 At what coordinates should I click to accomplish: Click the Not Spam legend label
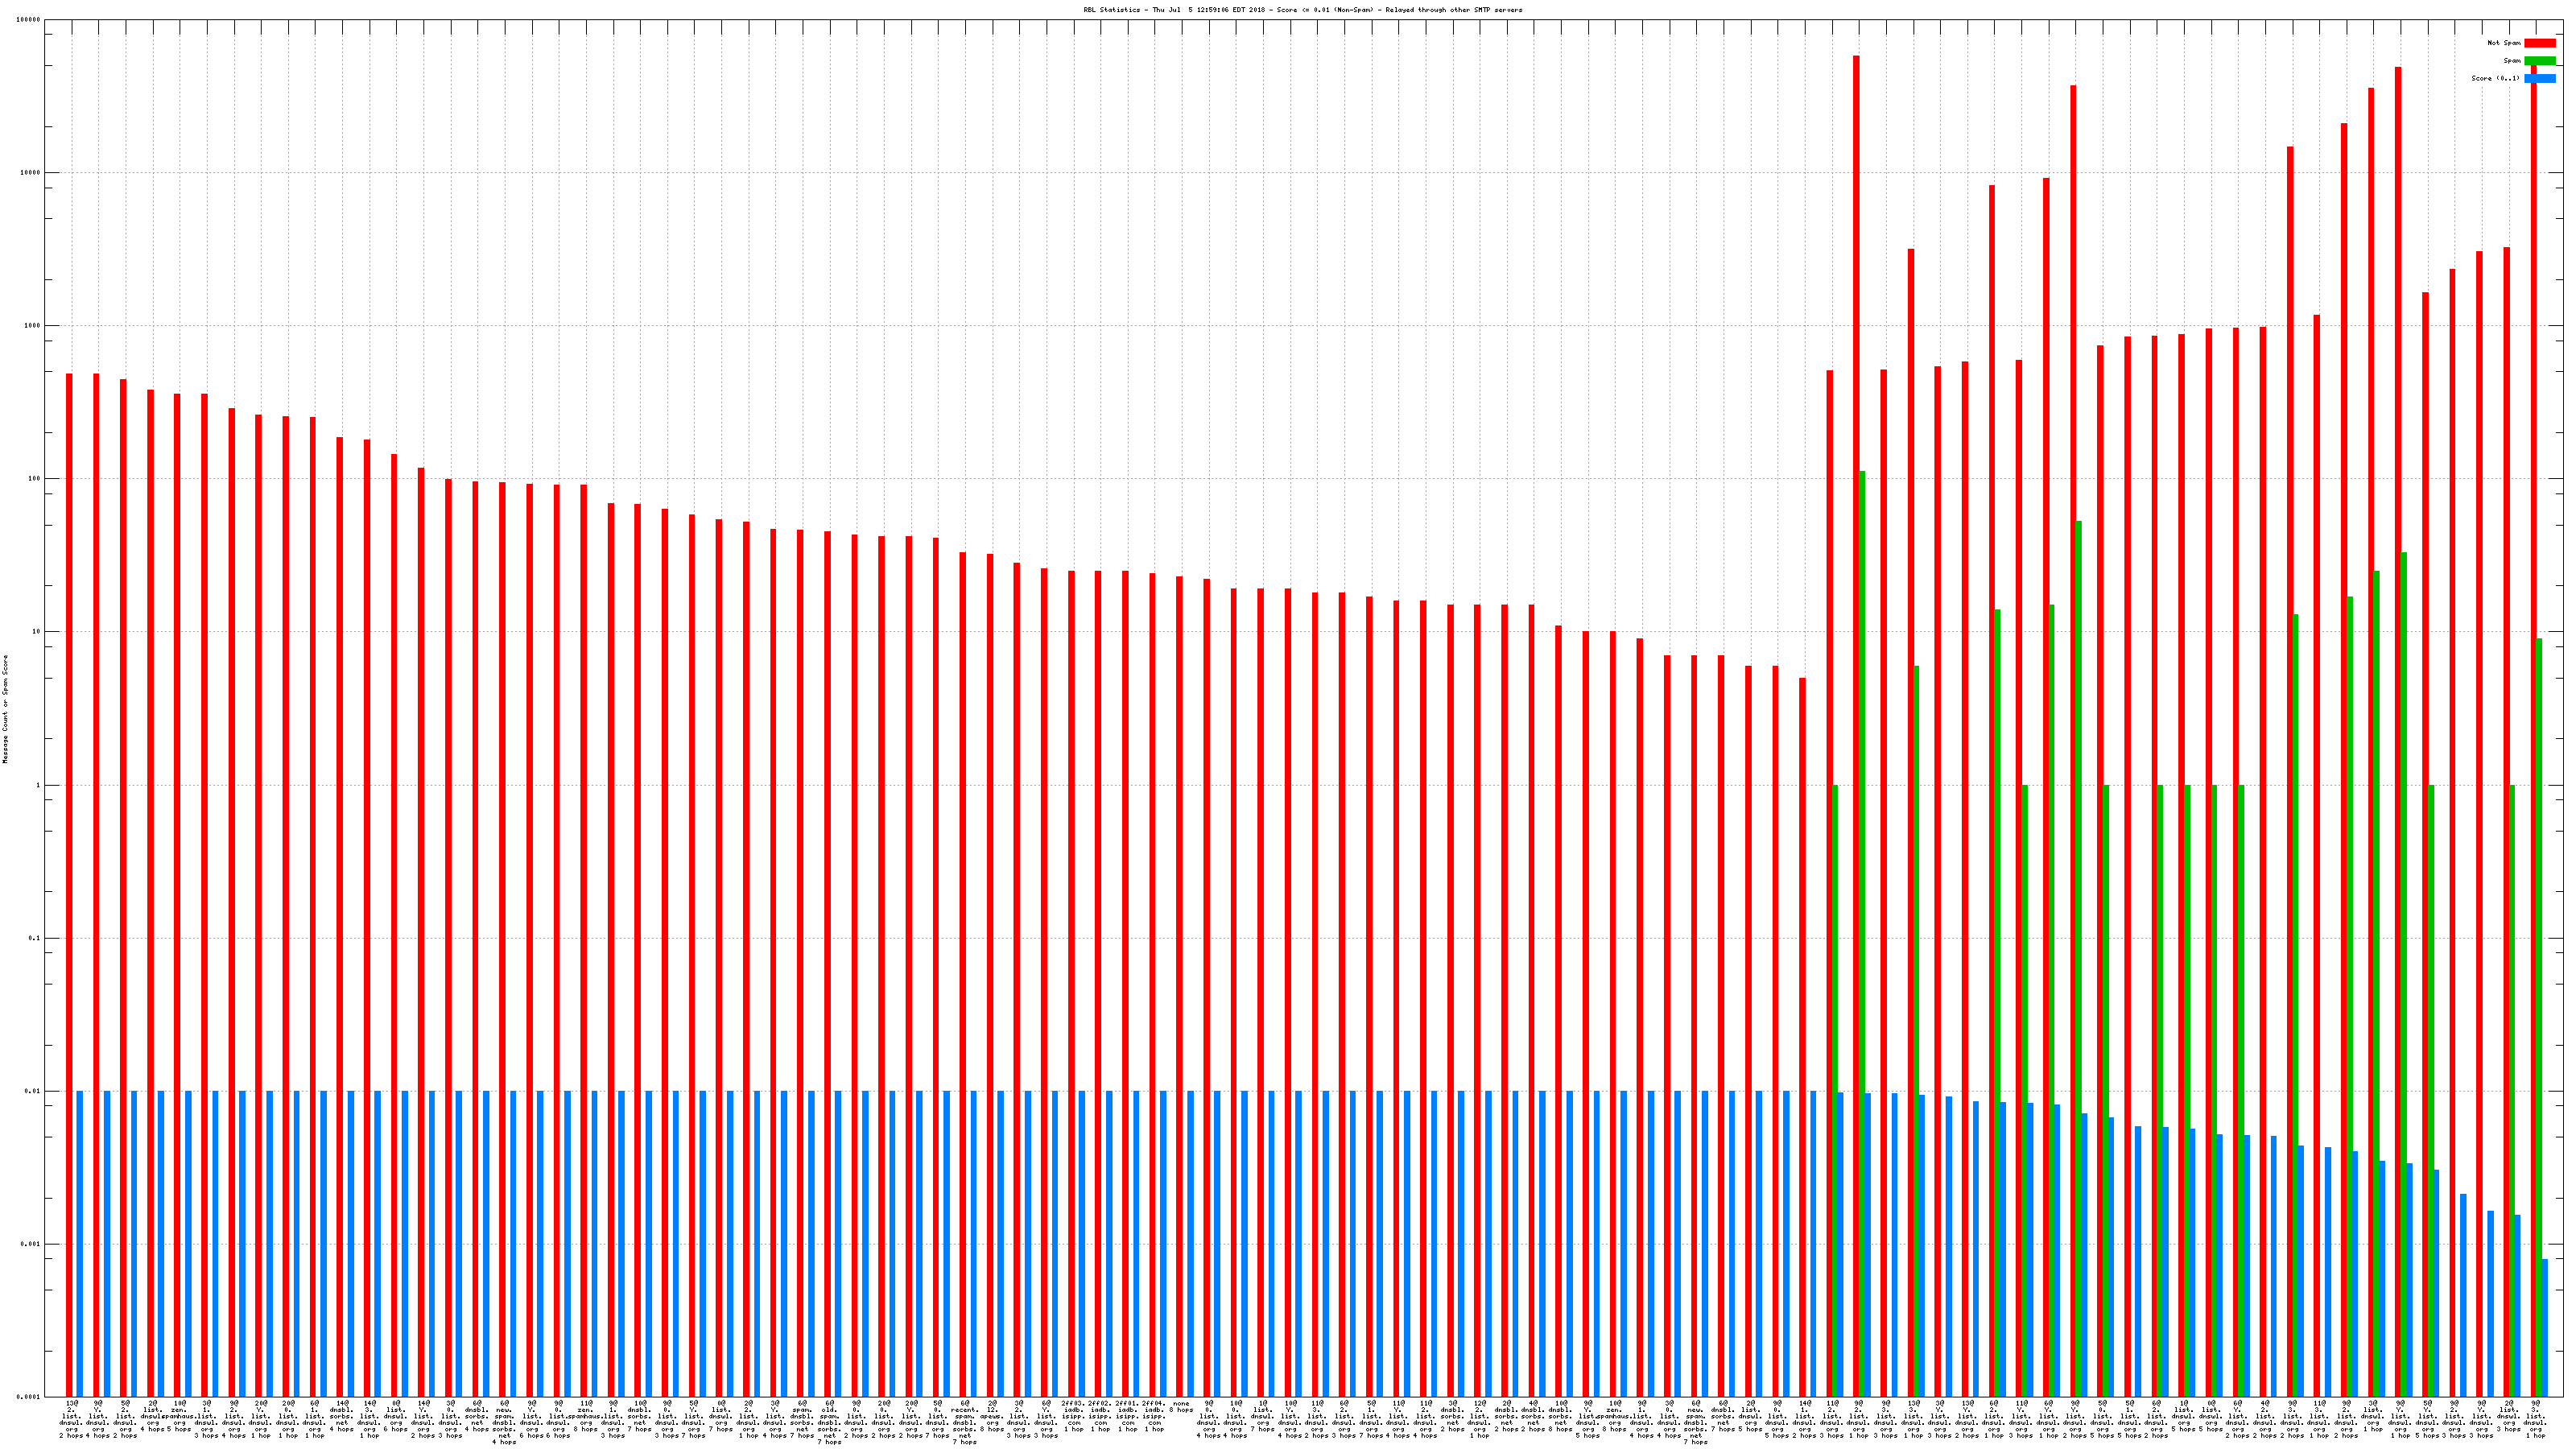click(x=2504, y=43)
